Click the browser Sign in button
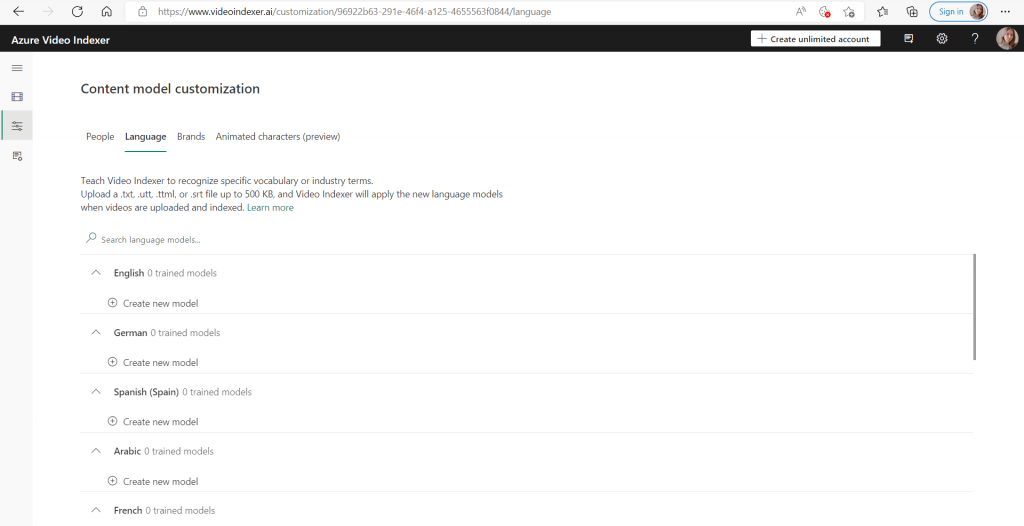Image resolution: width=1024 pixels, height=526 pixels. click(x=958, y=11)
